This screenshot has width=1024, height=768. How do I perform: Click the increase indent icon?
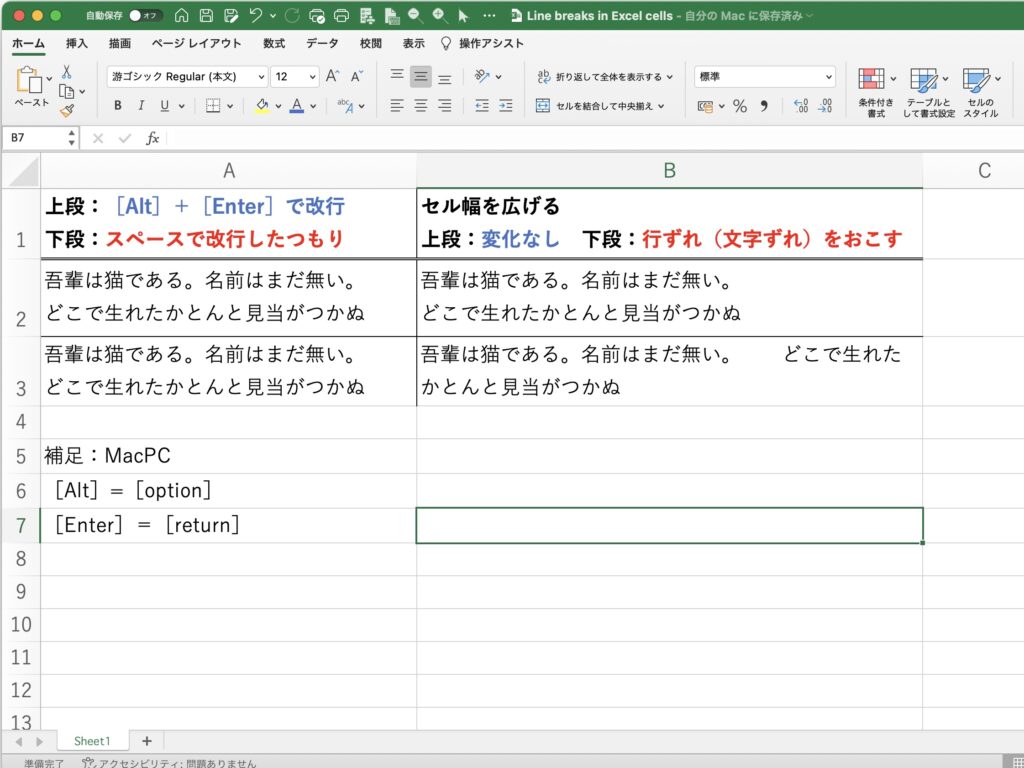(506, 106)
